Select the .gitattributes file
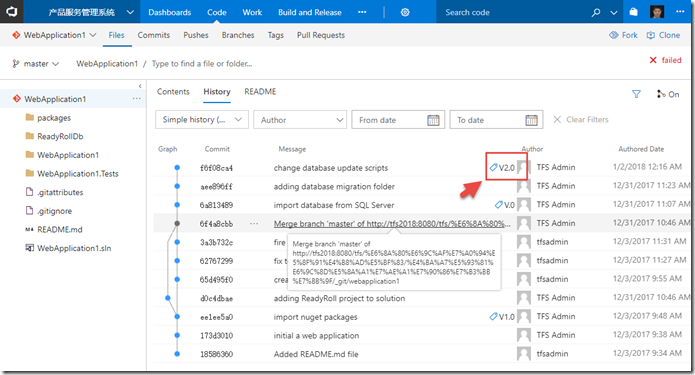 (x=60, y=192)
